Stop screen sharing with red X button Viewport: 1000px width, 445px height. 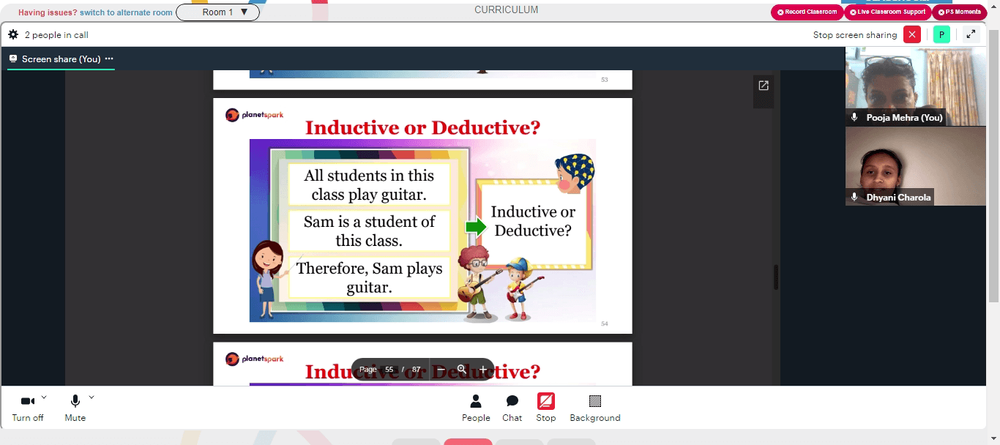[912, 34]
